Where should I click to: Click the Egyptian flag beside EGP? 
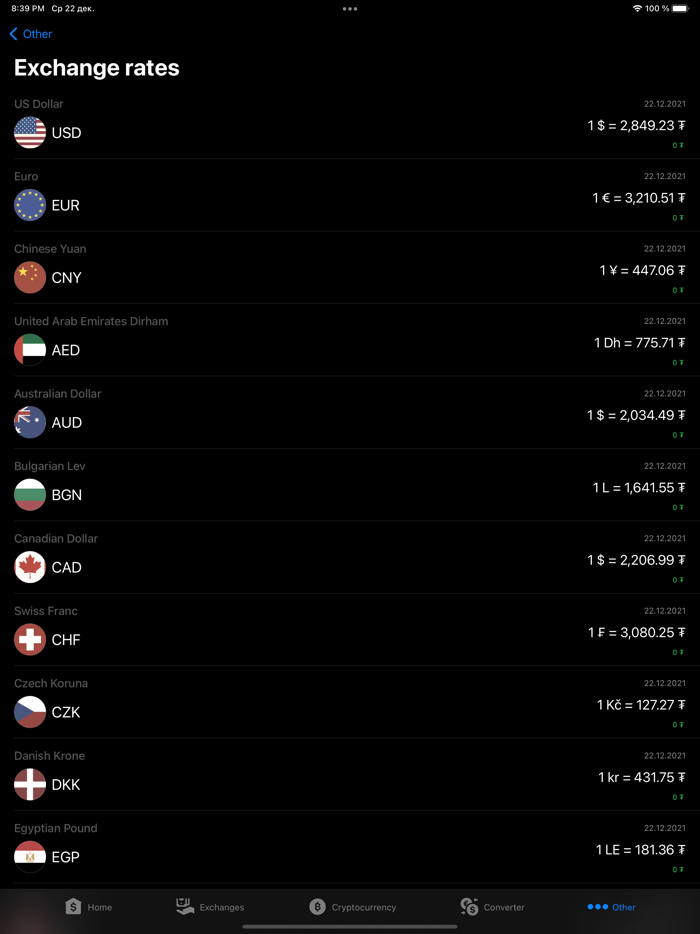29,857
